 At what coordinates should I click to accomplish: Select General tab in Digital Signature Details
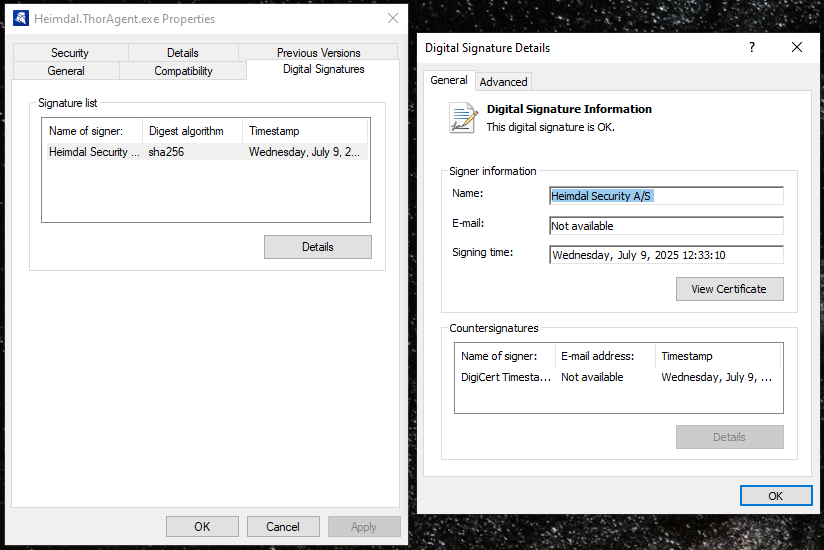pos(449,80)
